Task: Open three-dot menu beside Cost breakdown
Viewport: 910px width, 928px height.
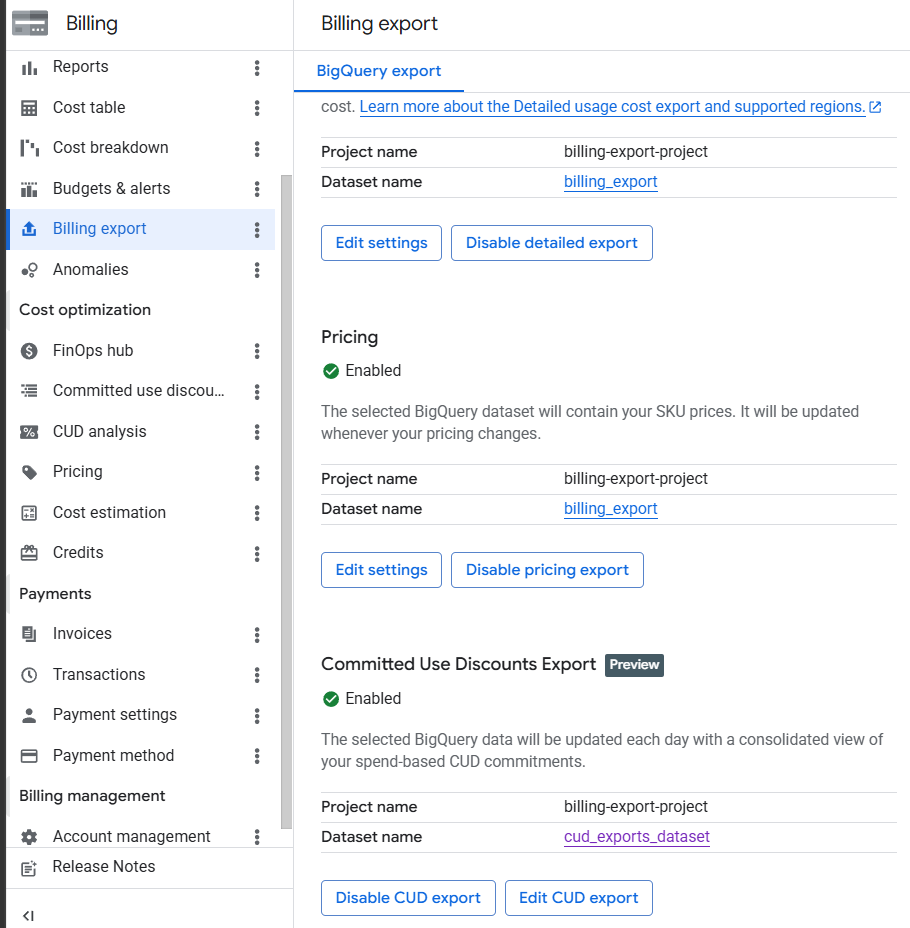Action: [257, 149]
